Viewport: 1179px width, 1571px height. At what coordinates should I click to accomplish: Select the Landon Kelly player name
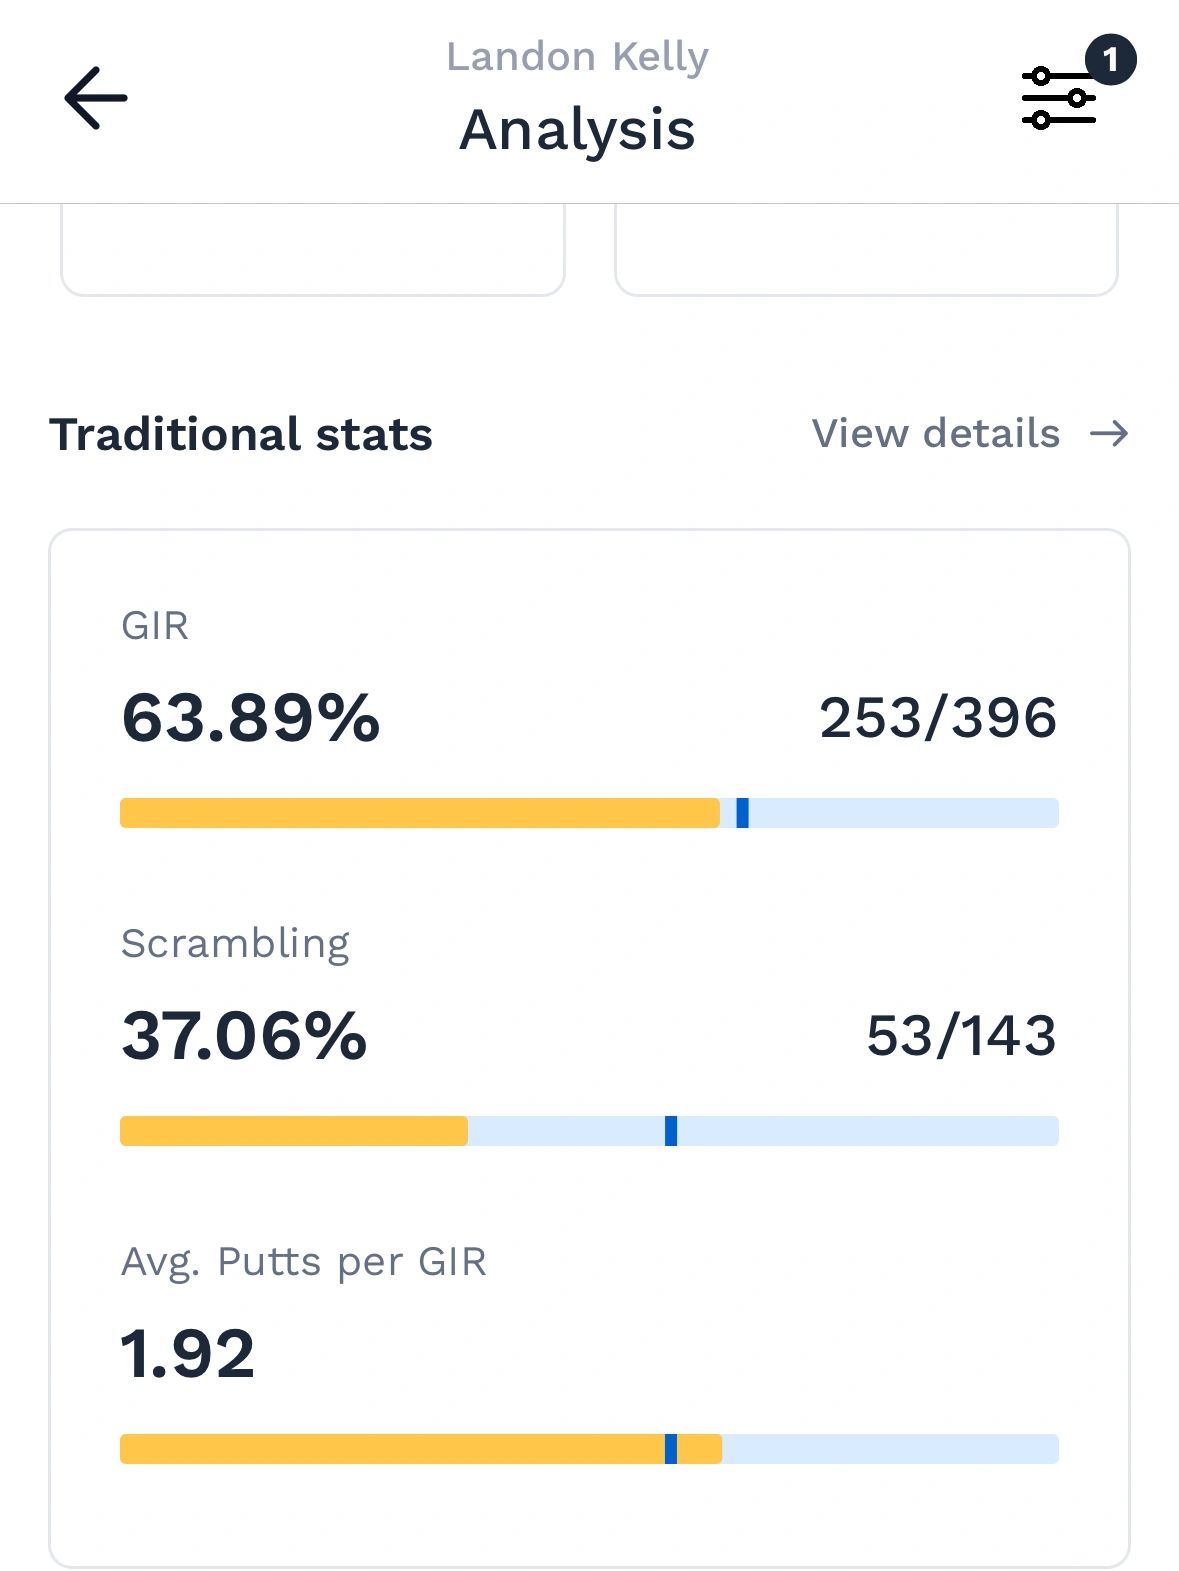[577, 57]
